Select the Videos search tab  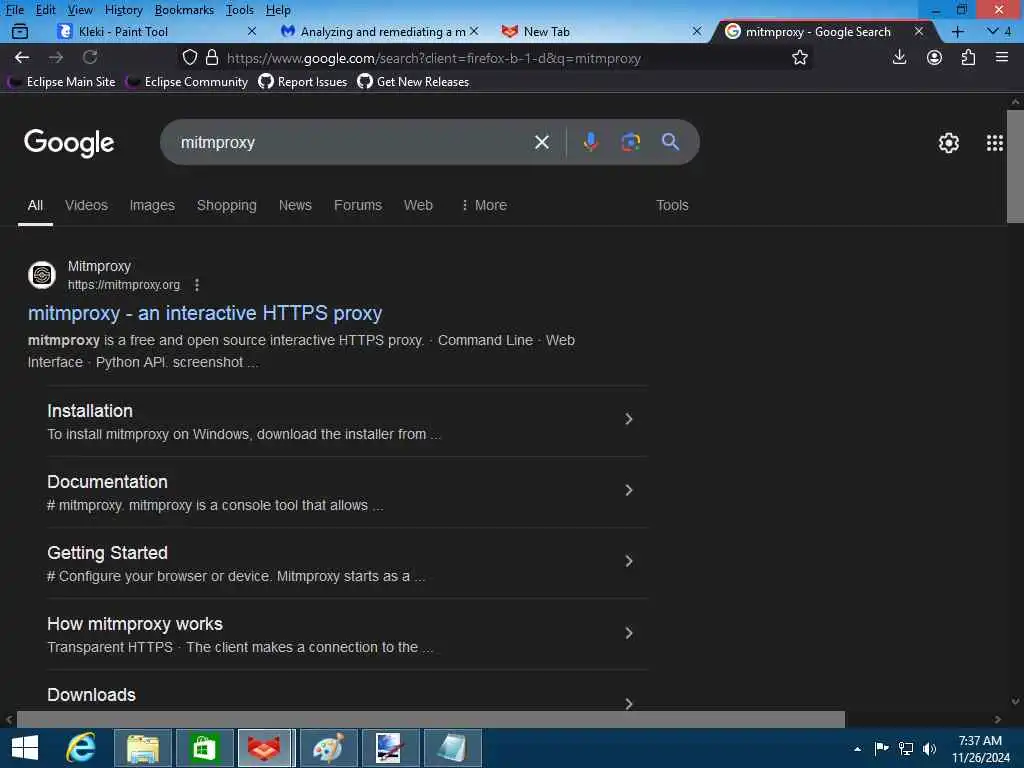coord(86,205)
